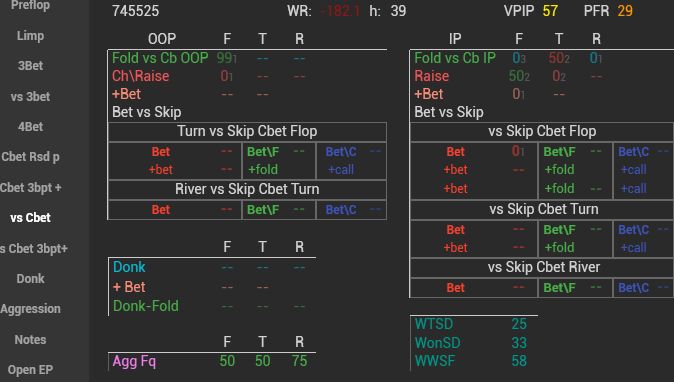
Task: Click the WWSF value 58
Action: pyautogui.click(x=519, y=361)
